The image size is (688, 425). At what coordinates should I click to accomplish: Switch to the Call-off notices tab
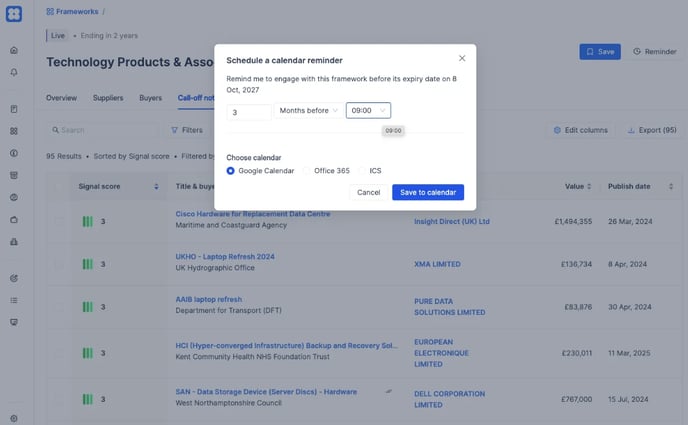tap(196, 98)
